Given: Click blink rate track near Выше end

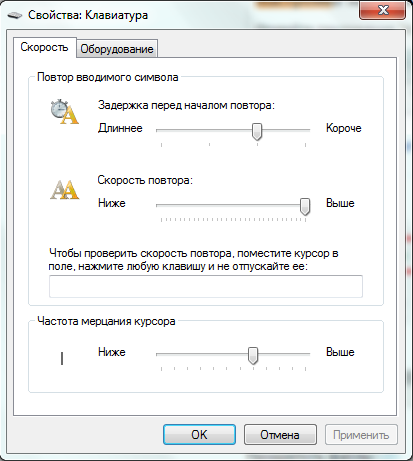Looking at the screenshot, I should click(303, 354).
